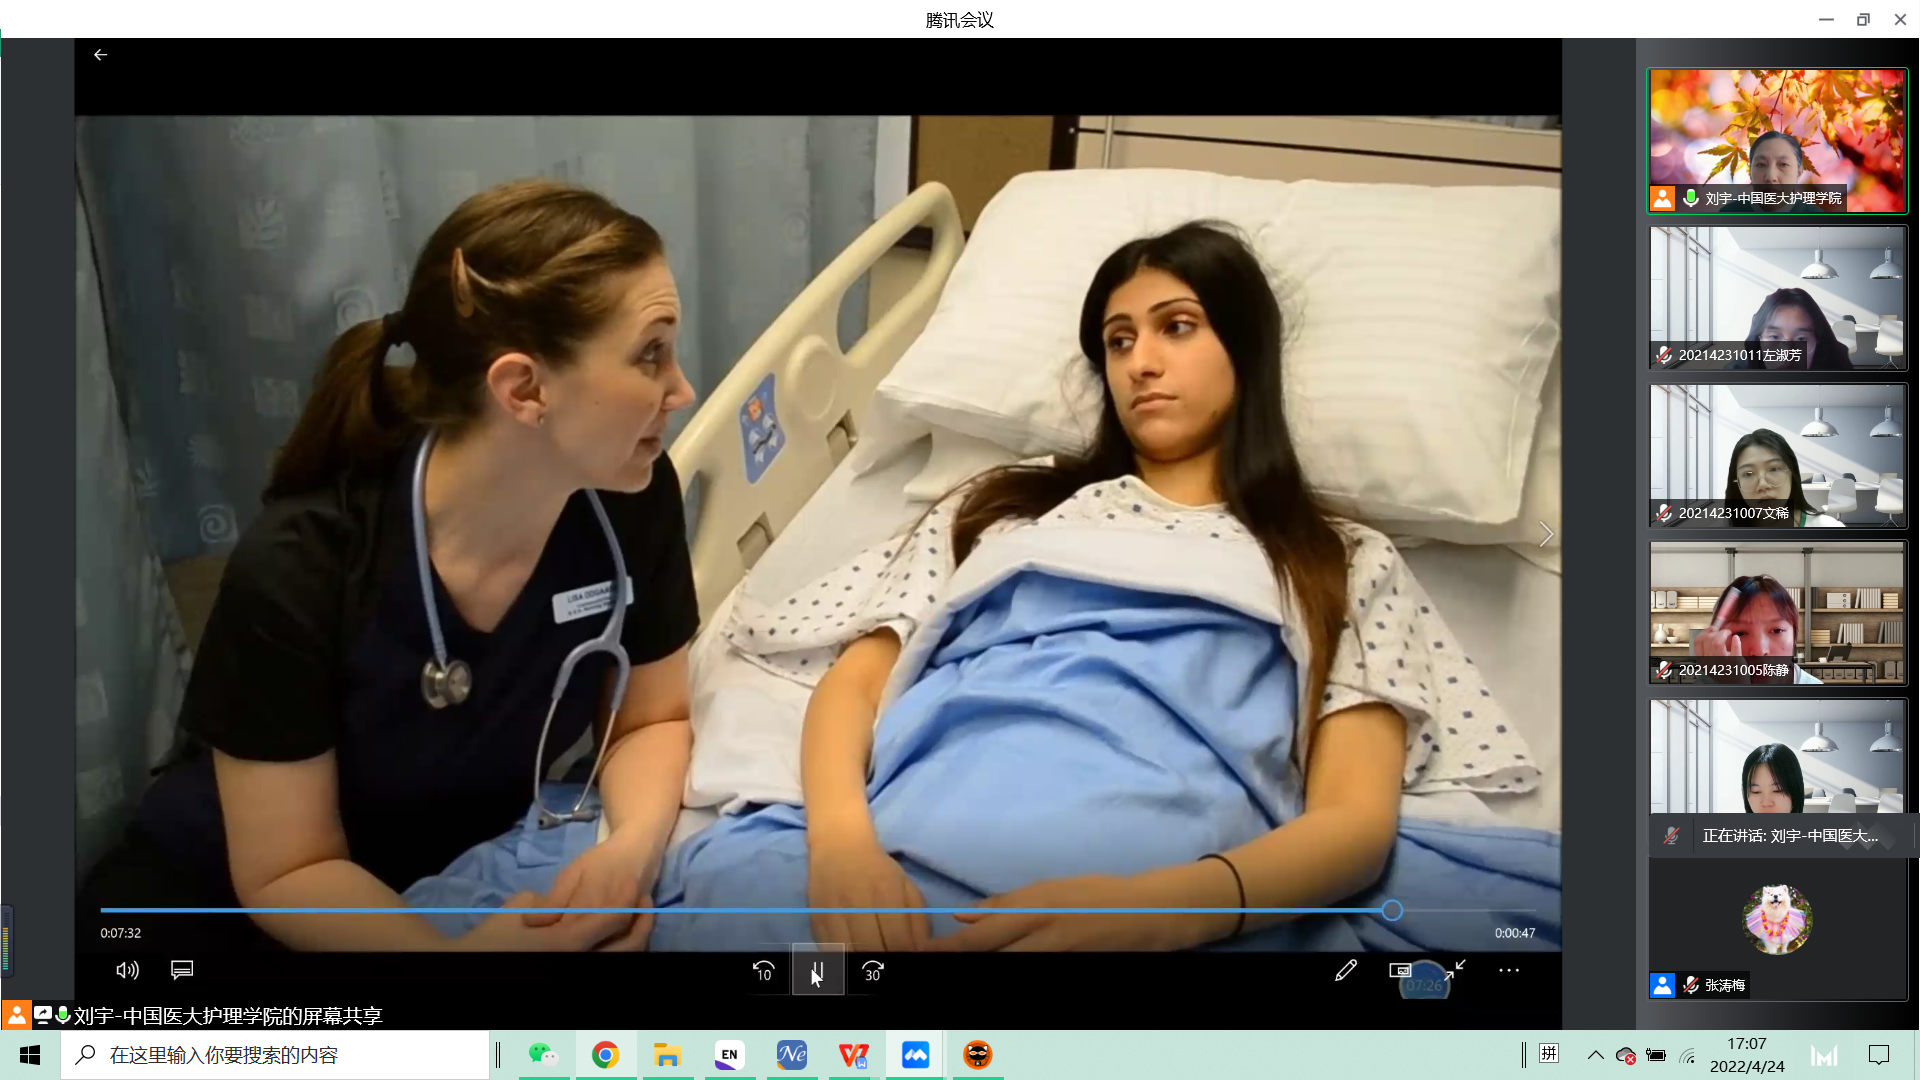Click the video progress slider handle
The width and height of the screenshot is (1920, 1080).
(1392, 910)
